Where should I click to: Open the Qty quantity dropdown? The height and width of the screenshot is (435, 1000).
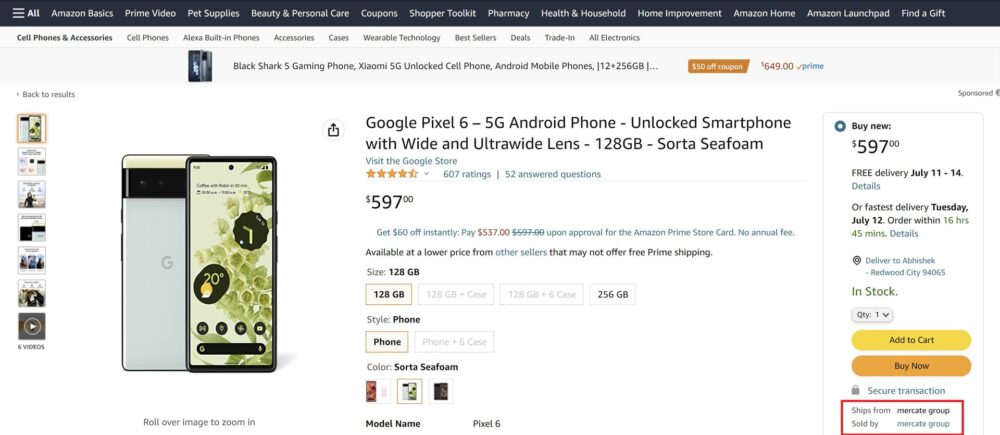[871, 314]
